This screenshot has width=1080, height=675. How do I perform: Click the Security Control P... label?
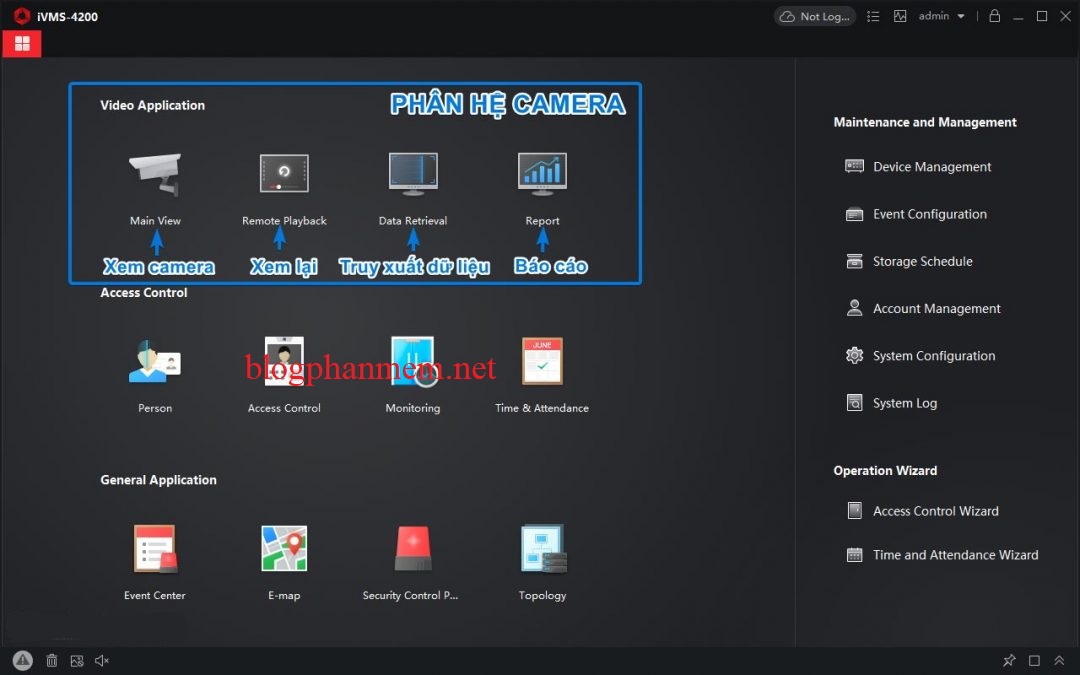coord(411,595)
